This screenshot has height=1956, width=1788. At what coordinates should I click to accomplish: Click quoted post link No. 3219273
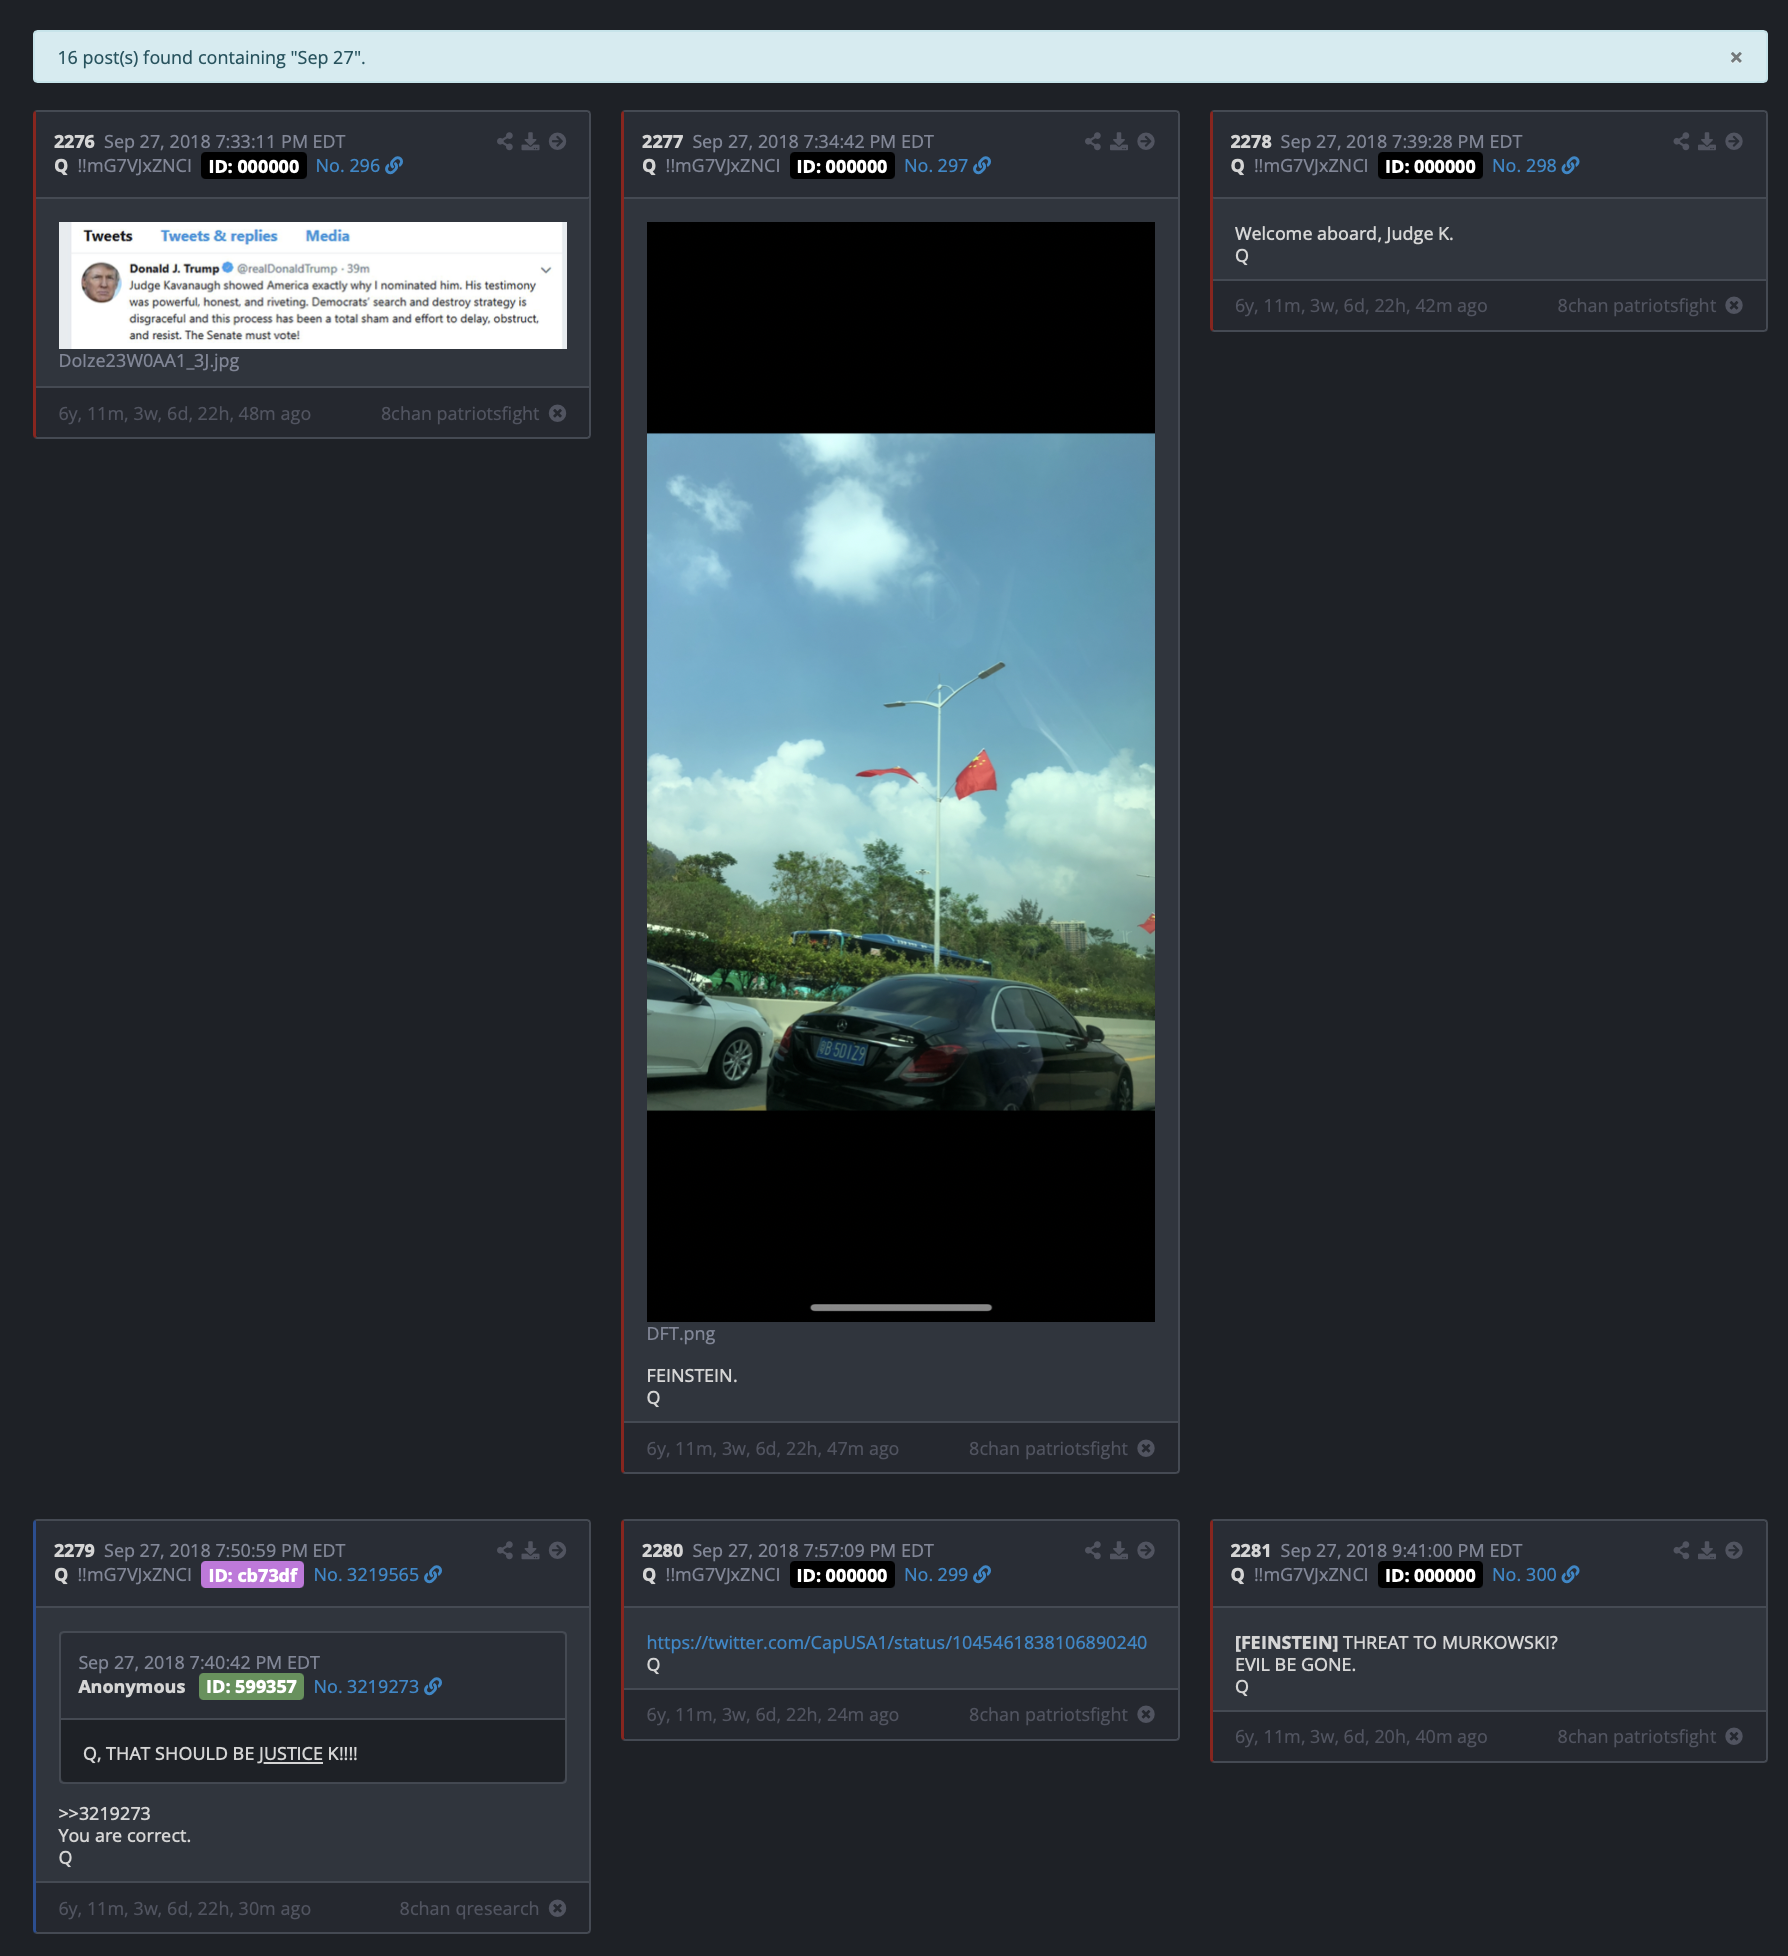[366, 1687]
